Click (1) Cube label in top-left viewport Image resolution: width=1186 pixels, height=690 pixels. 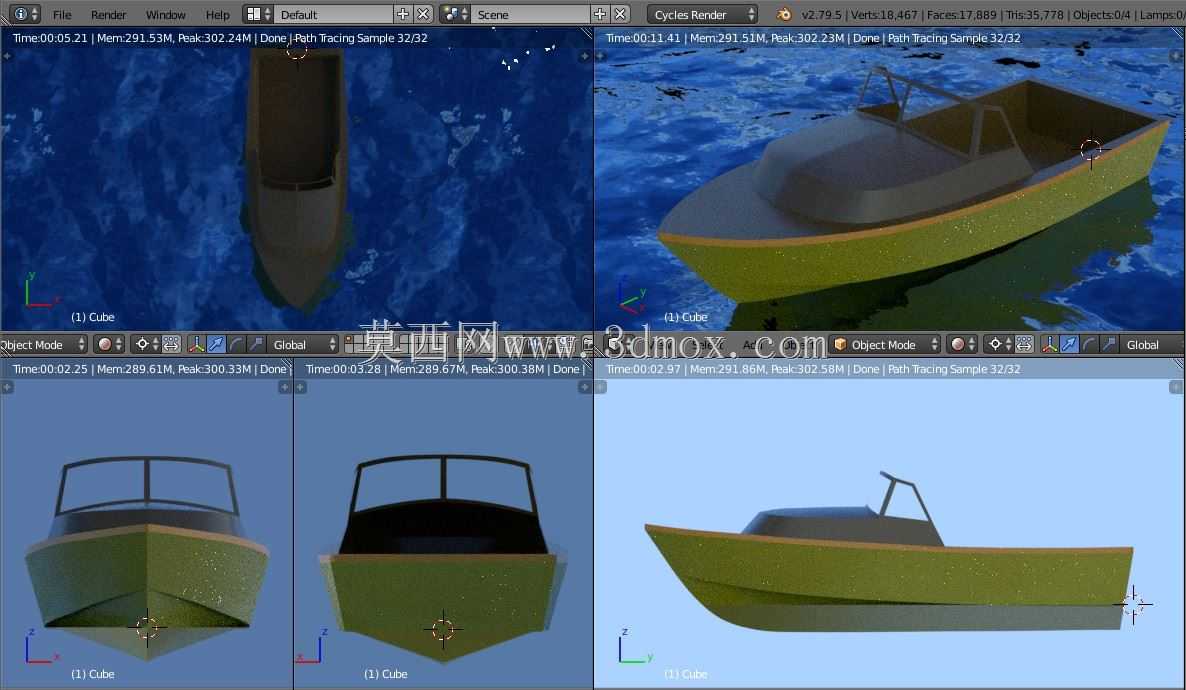pyautogui.click(x=92, y=317)
